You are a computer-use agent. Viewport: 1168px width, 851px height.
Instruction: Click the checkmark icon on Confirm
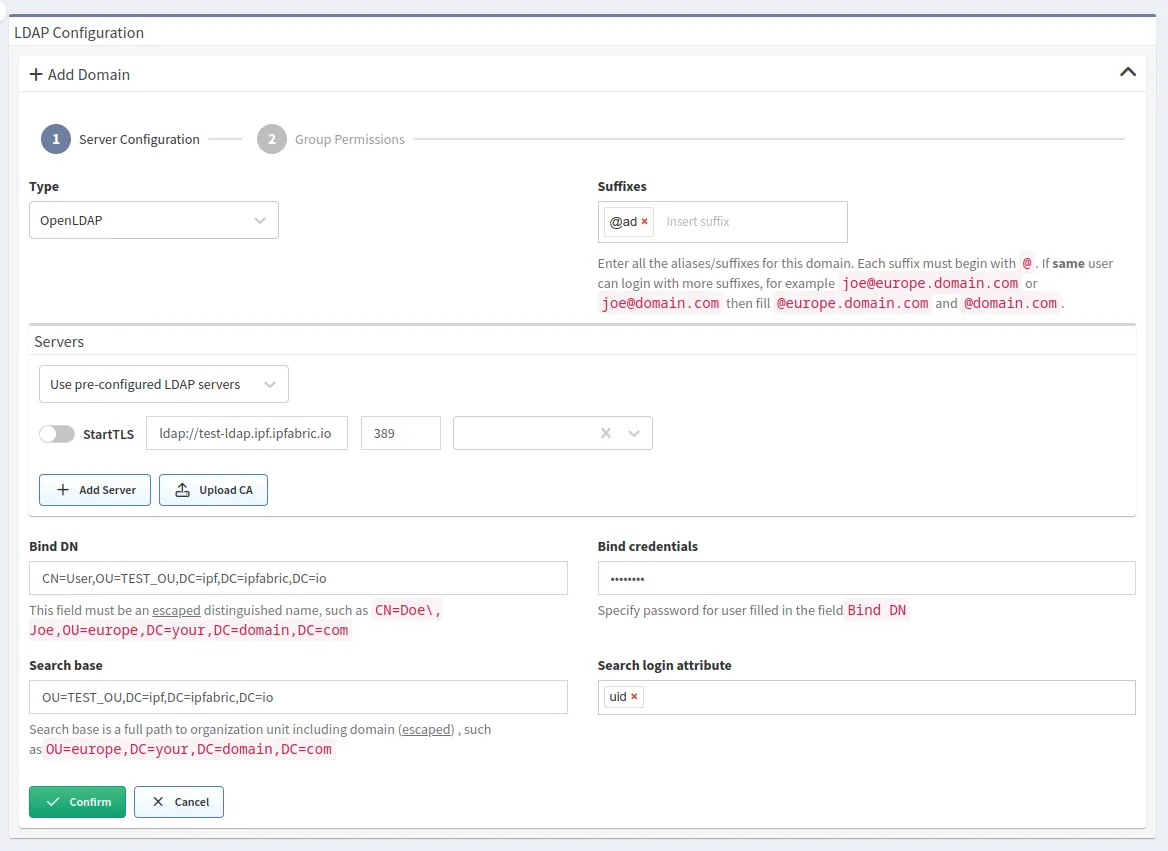[53, 802]
